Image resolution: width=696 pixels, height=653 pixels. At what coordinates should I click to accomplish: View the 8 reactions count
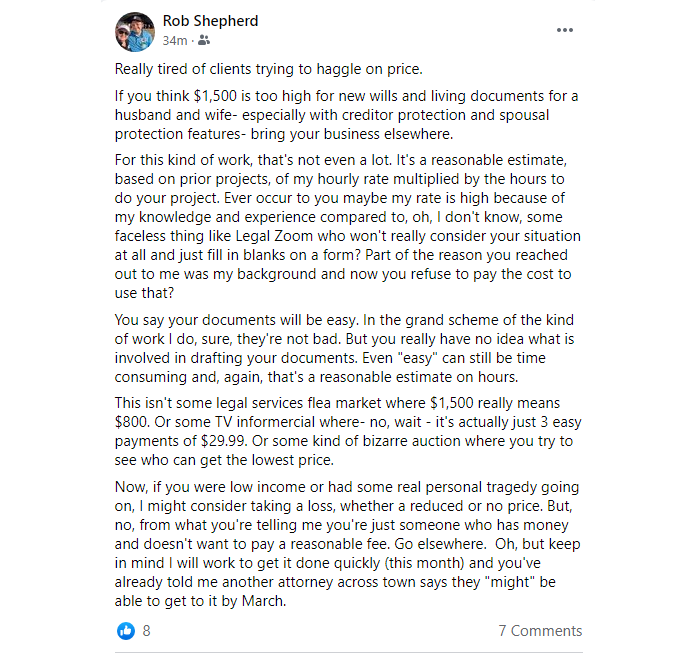pyautogui.click(x=147, y=631)
